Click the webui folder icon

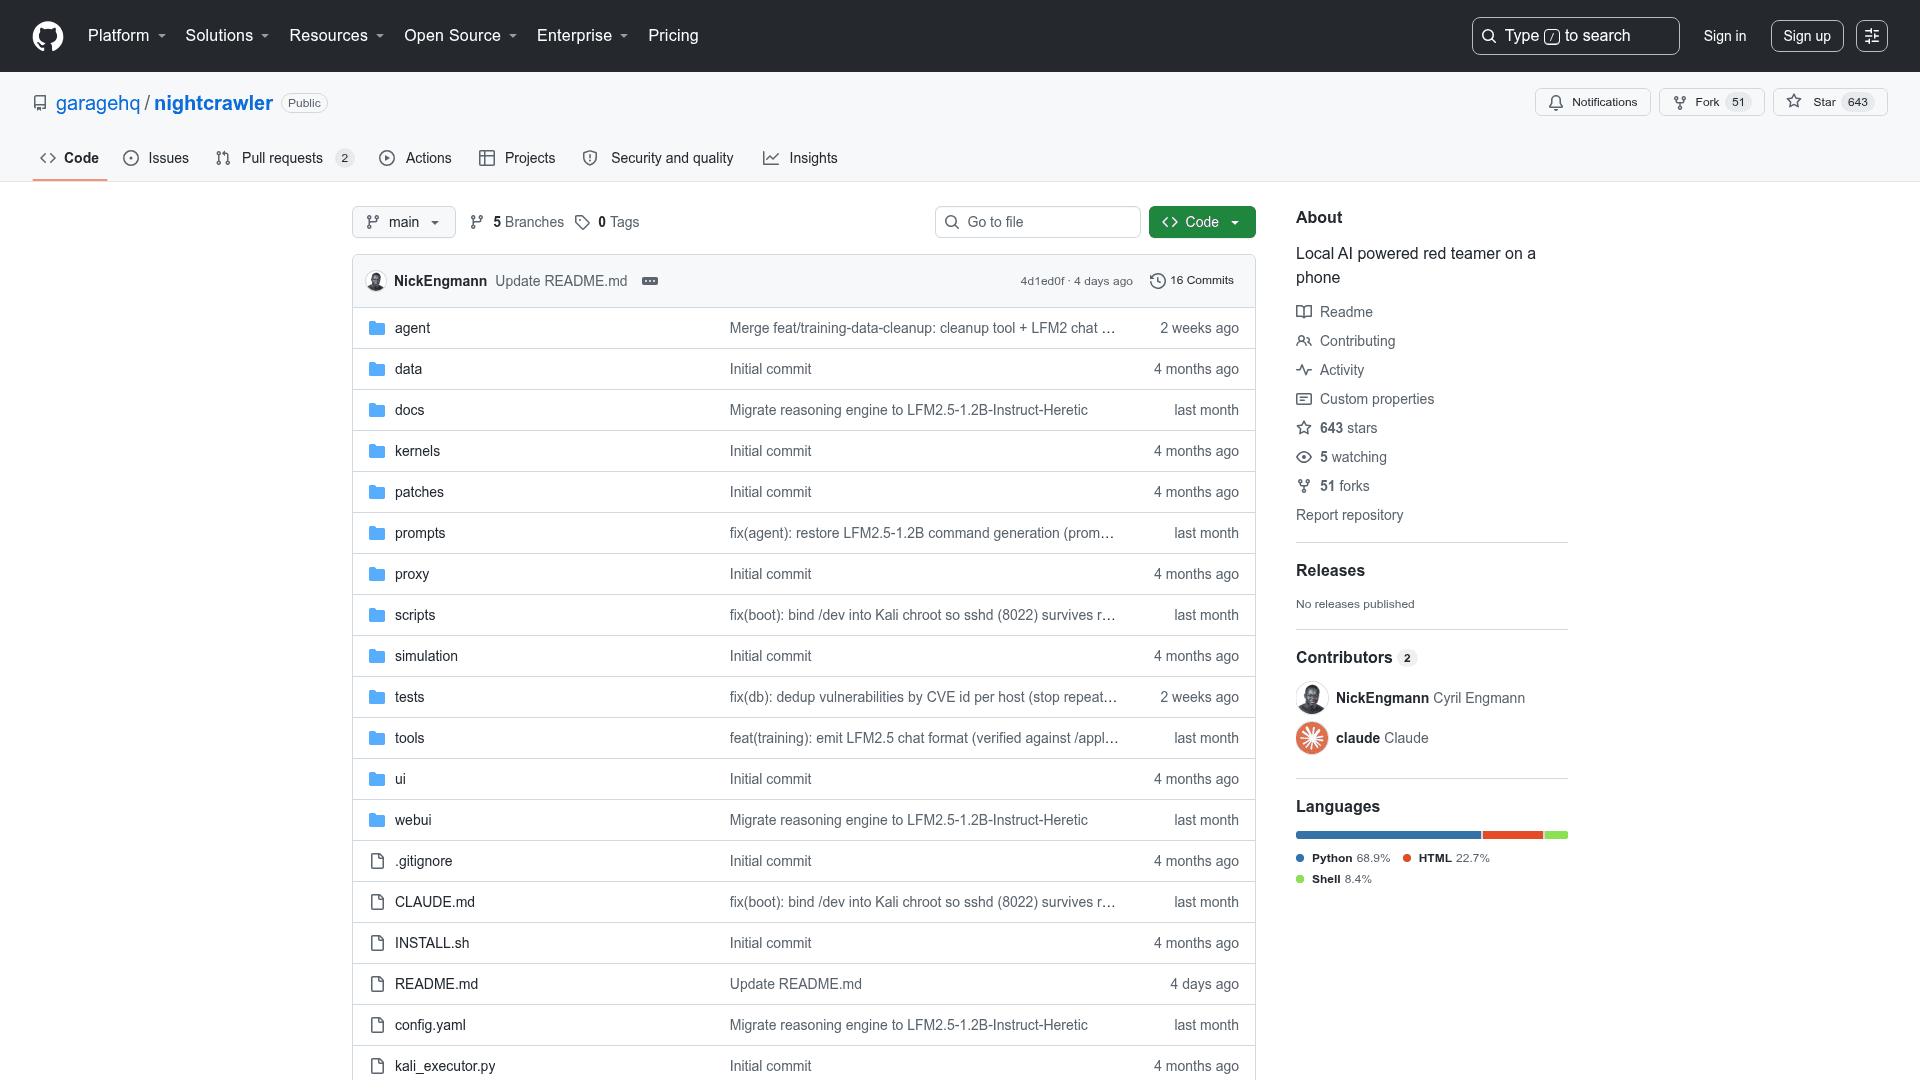point(377,820)
